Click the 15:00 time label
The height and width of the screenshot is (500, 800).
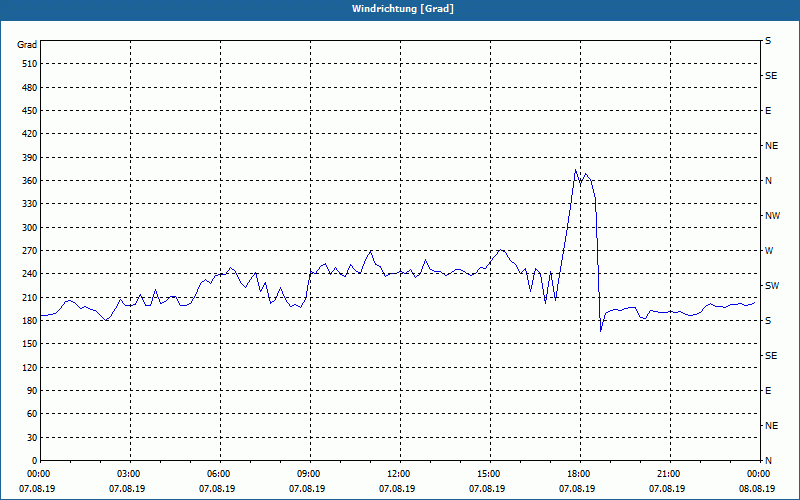coord(489,474)
